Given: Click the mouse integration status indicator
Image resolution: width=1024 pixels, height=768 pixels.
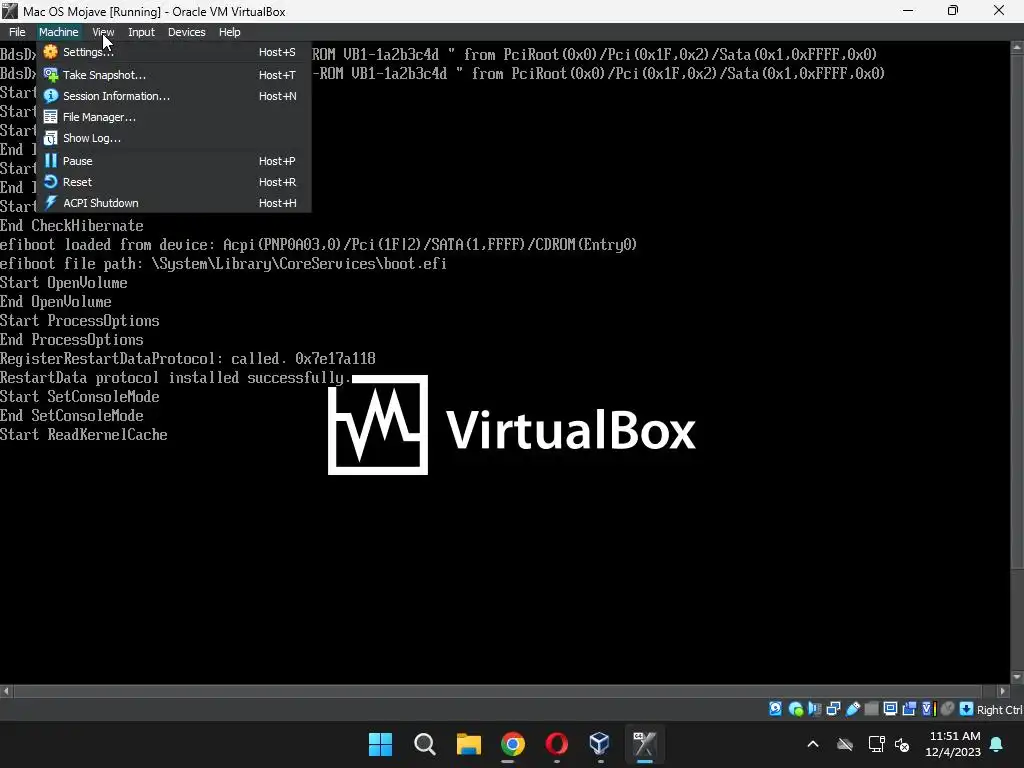Looking at the screenshot, I should (948, 709).
